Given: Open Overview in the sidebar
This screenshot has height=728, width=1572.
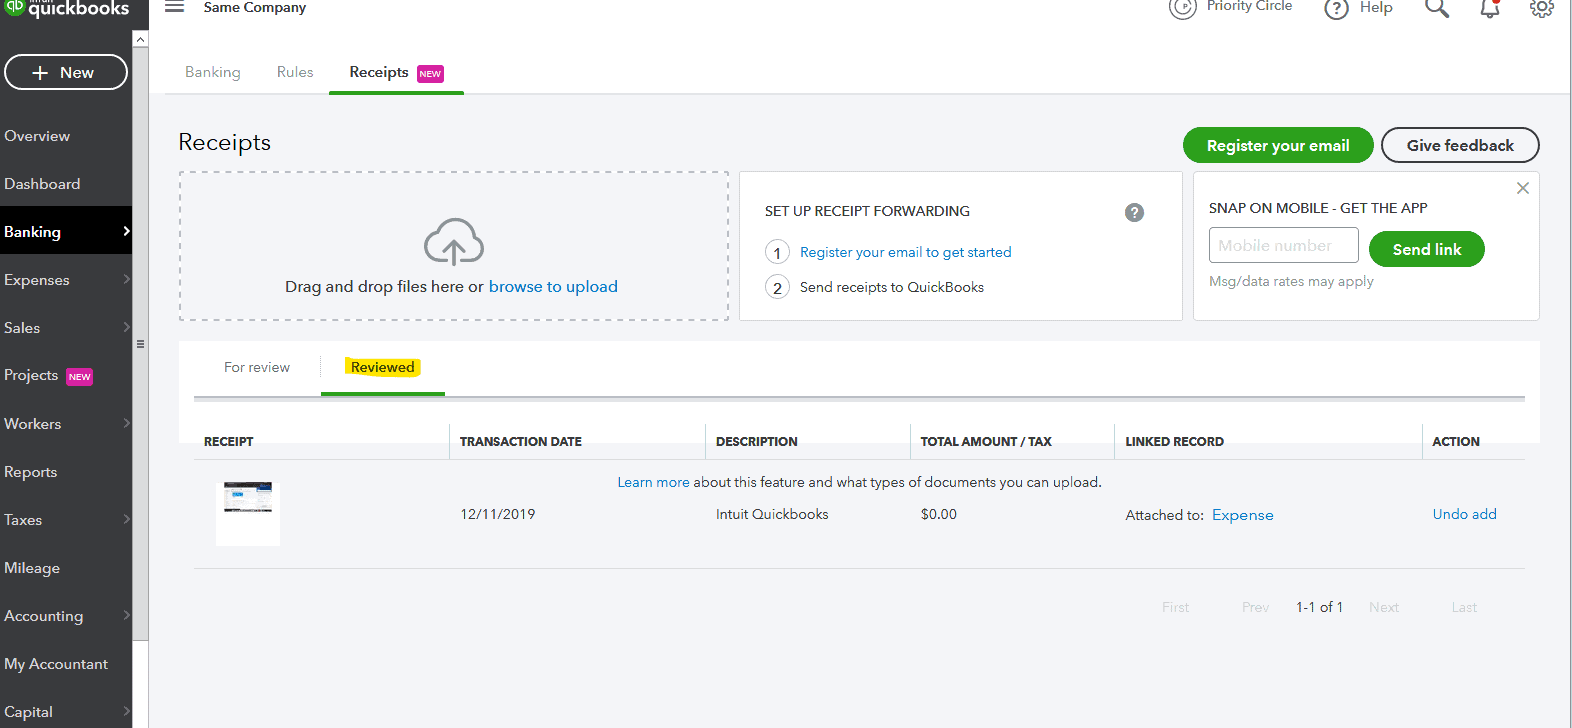Looking at the screenshot, I should coord(37,136).
